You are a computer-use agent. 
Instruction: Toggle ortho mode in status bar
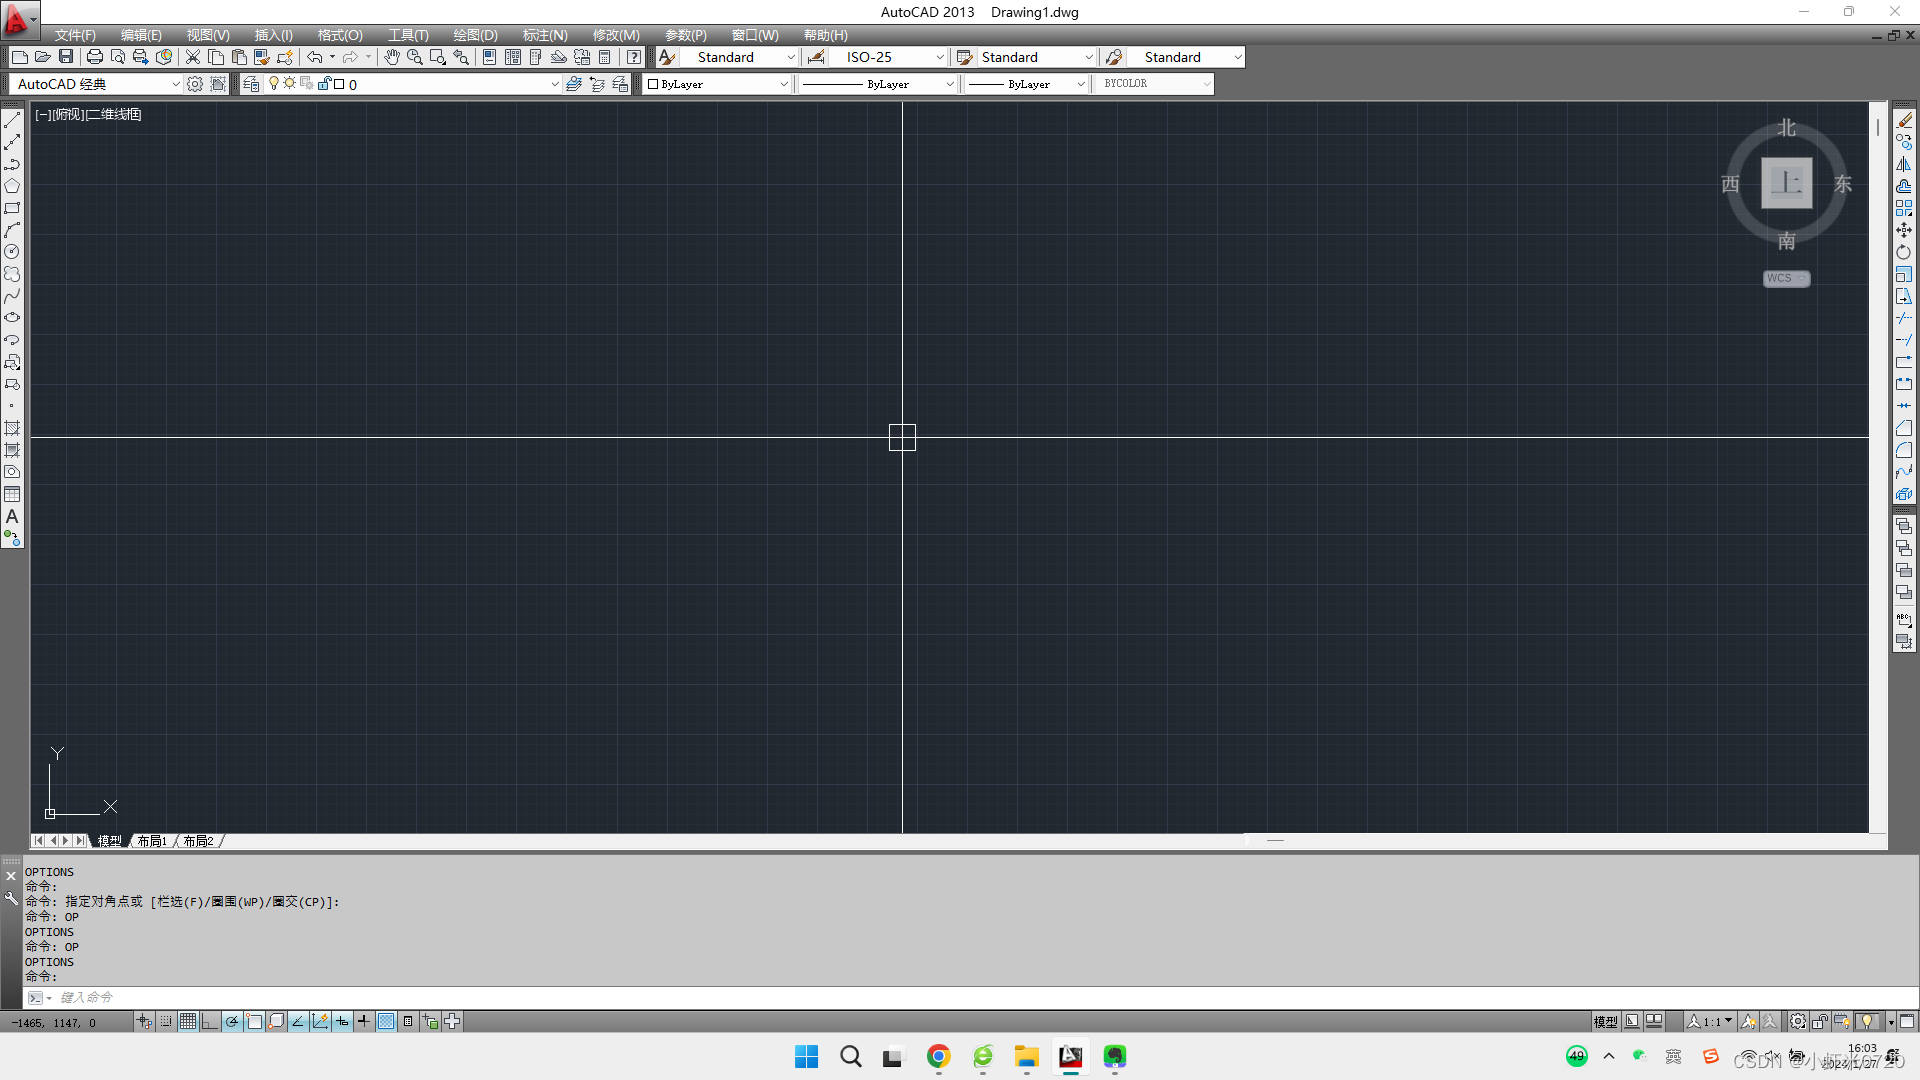(210, 1021)
